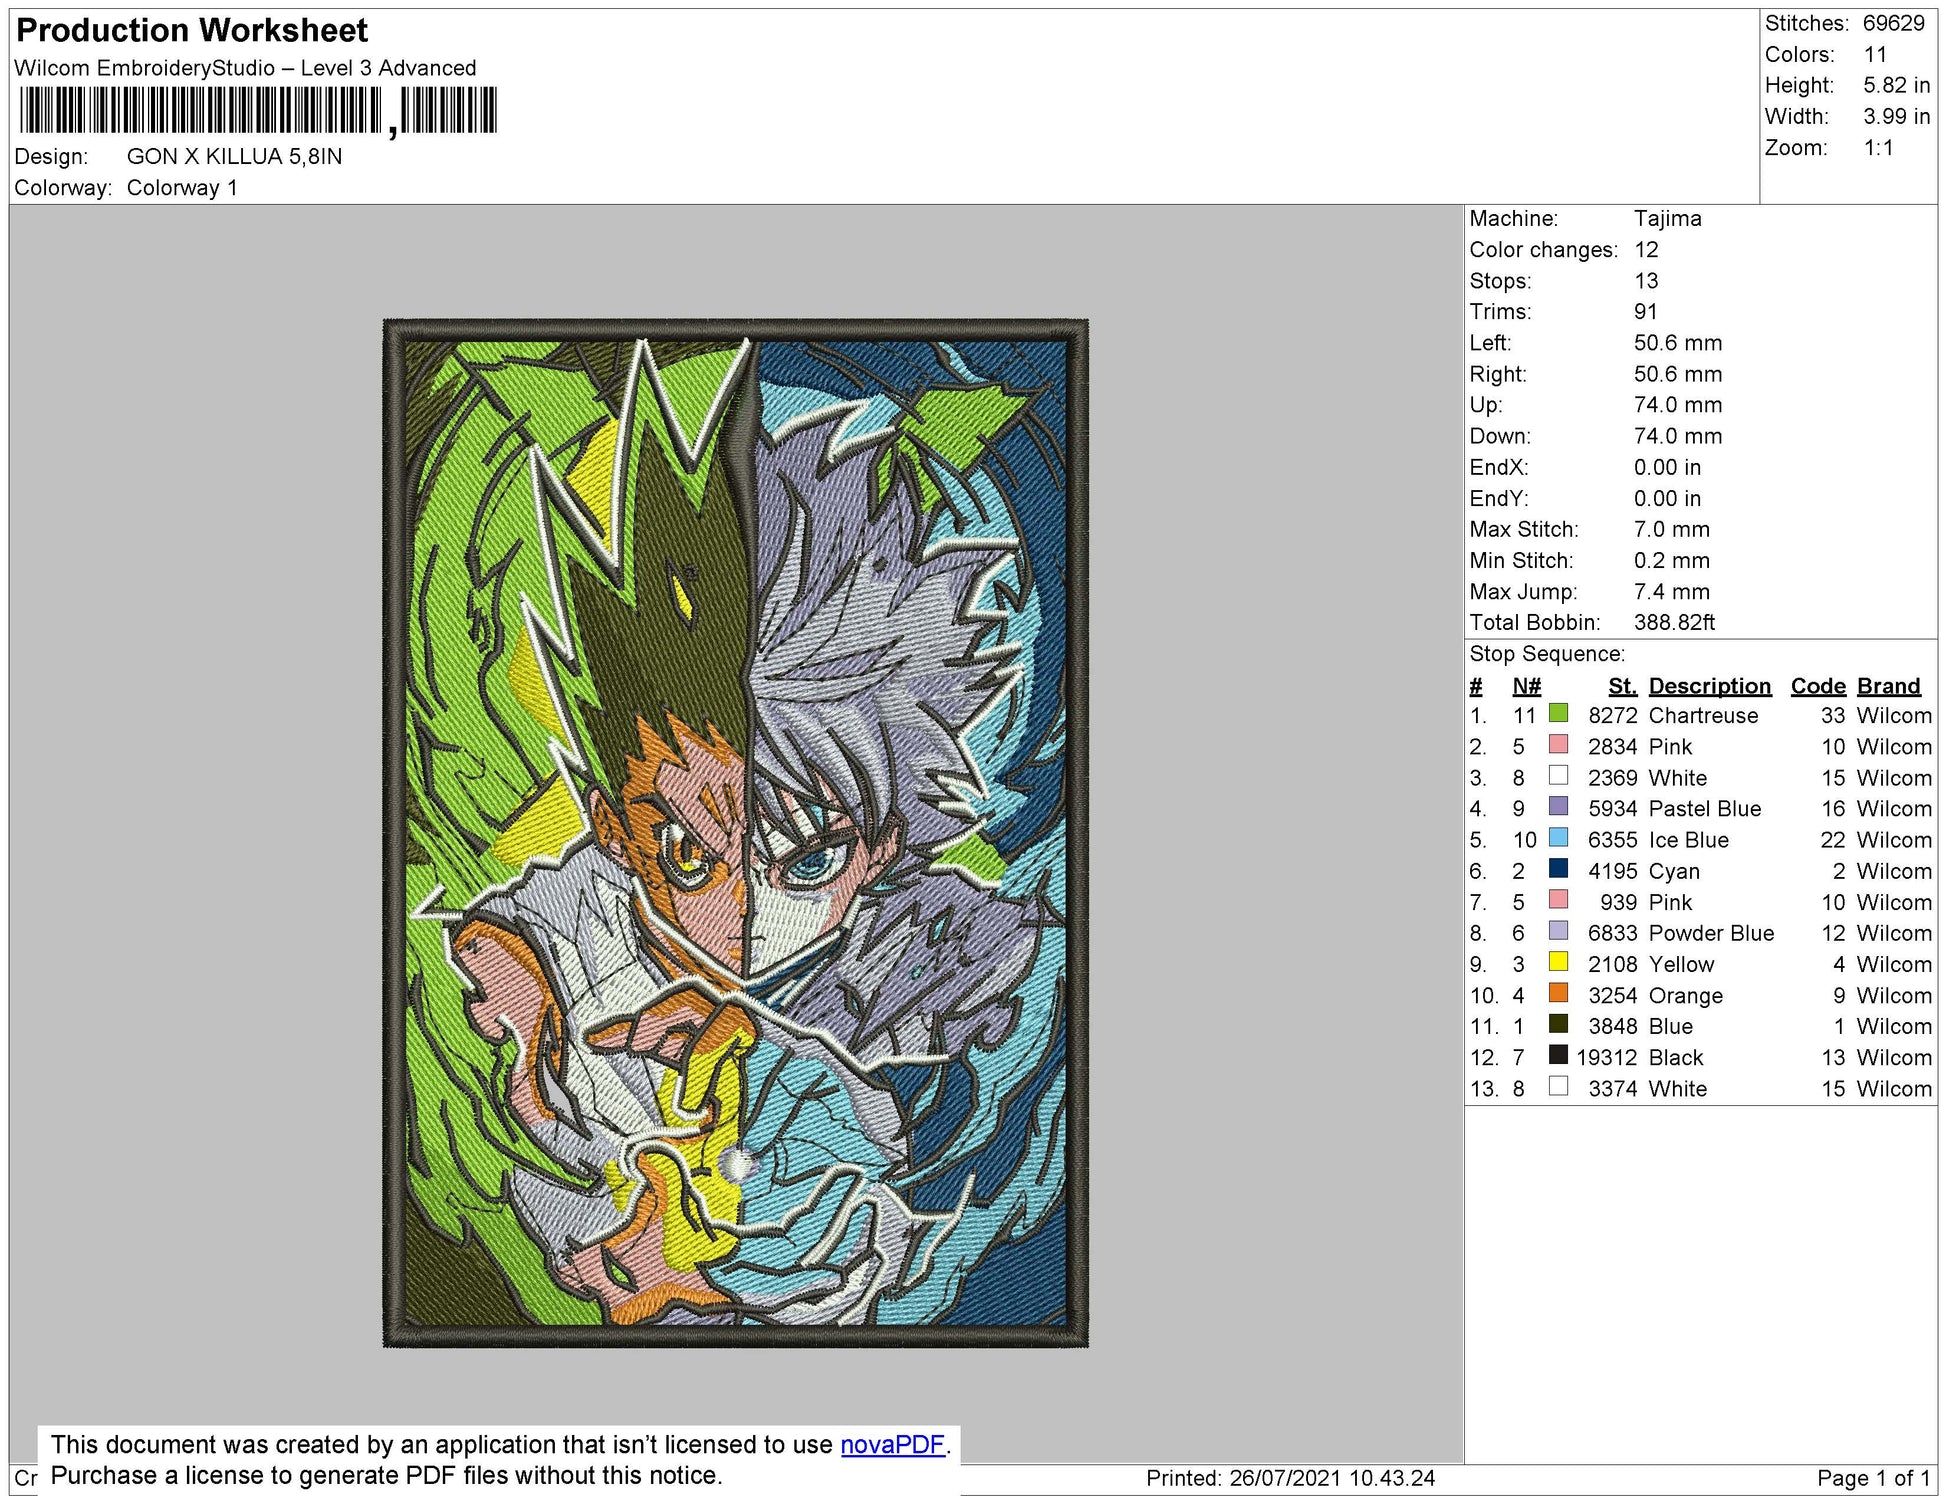The height and width of the screenshot is (1504, 1946).
Task: Click the Chartreuse color swatch
Action: 1557,714
